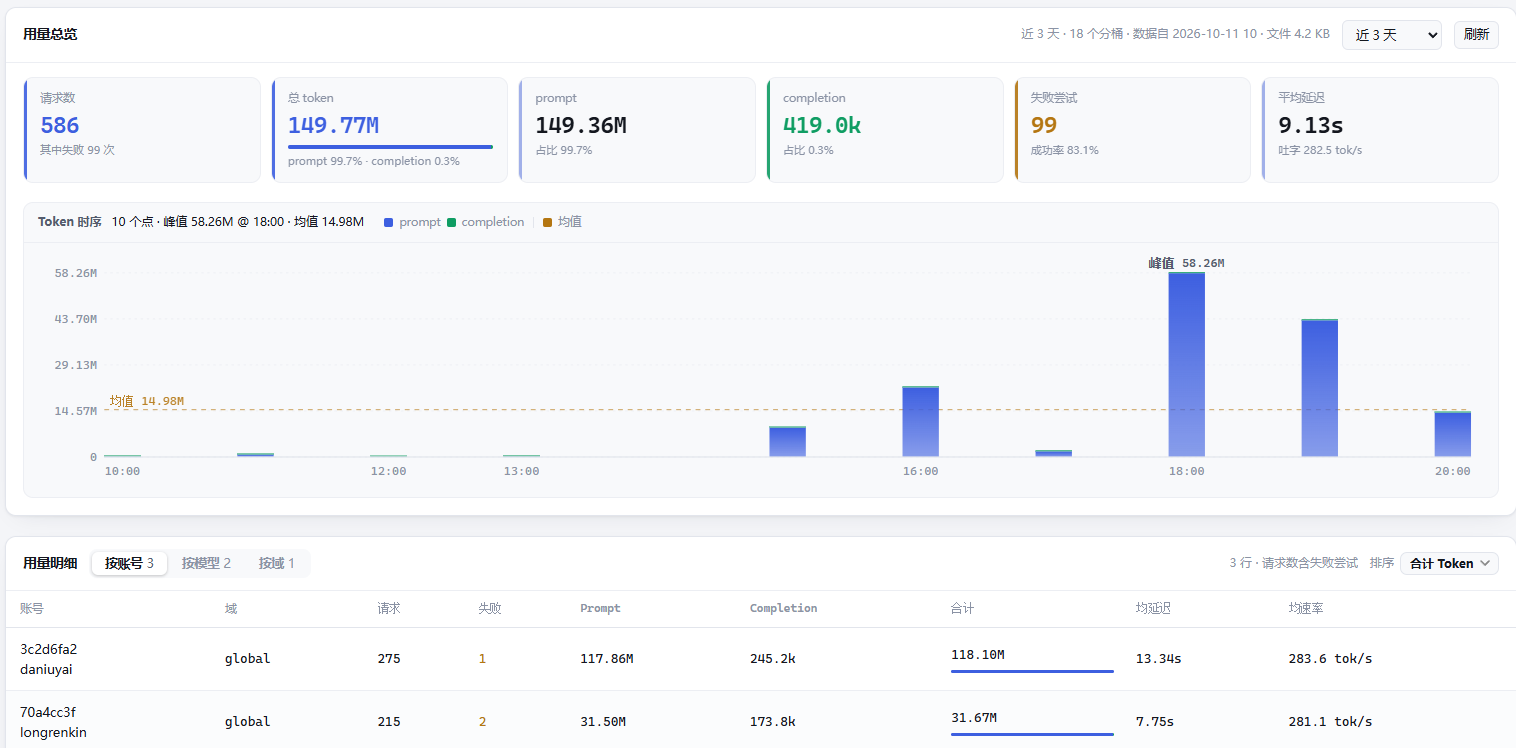1516x748 pixels.
Task: Click the 失败 column header
Action: pyautogui.click(x=490, y=608)
